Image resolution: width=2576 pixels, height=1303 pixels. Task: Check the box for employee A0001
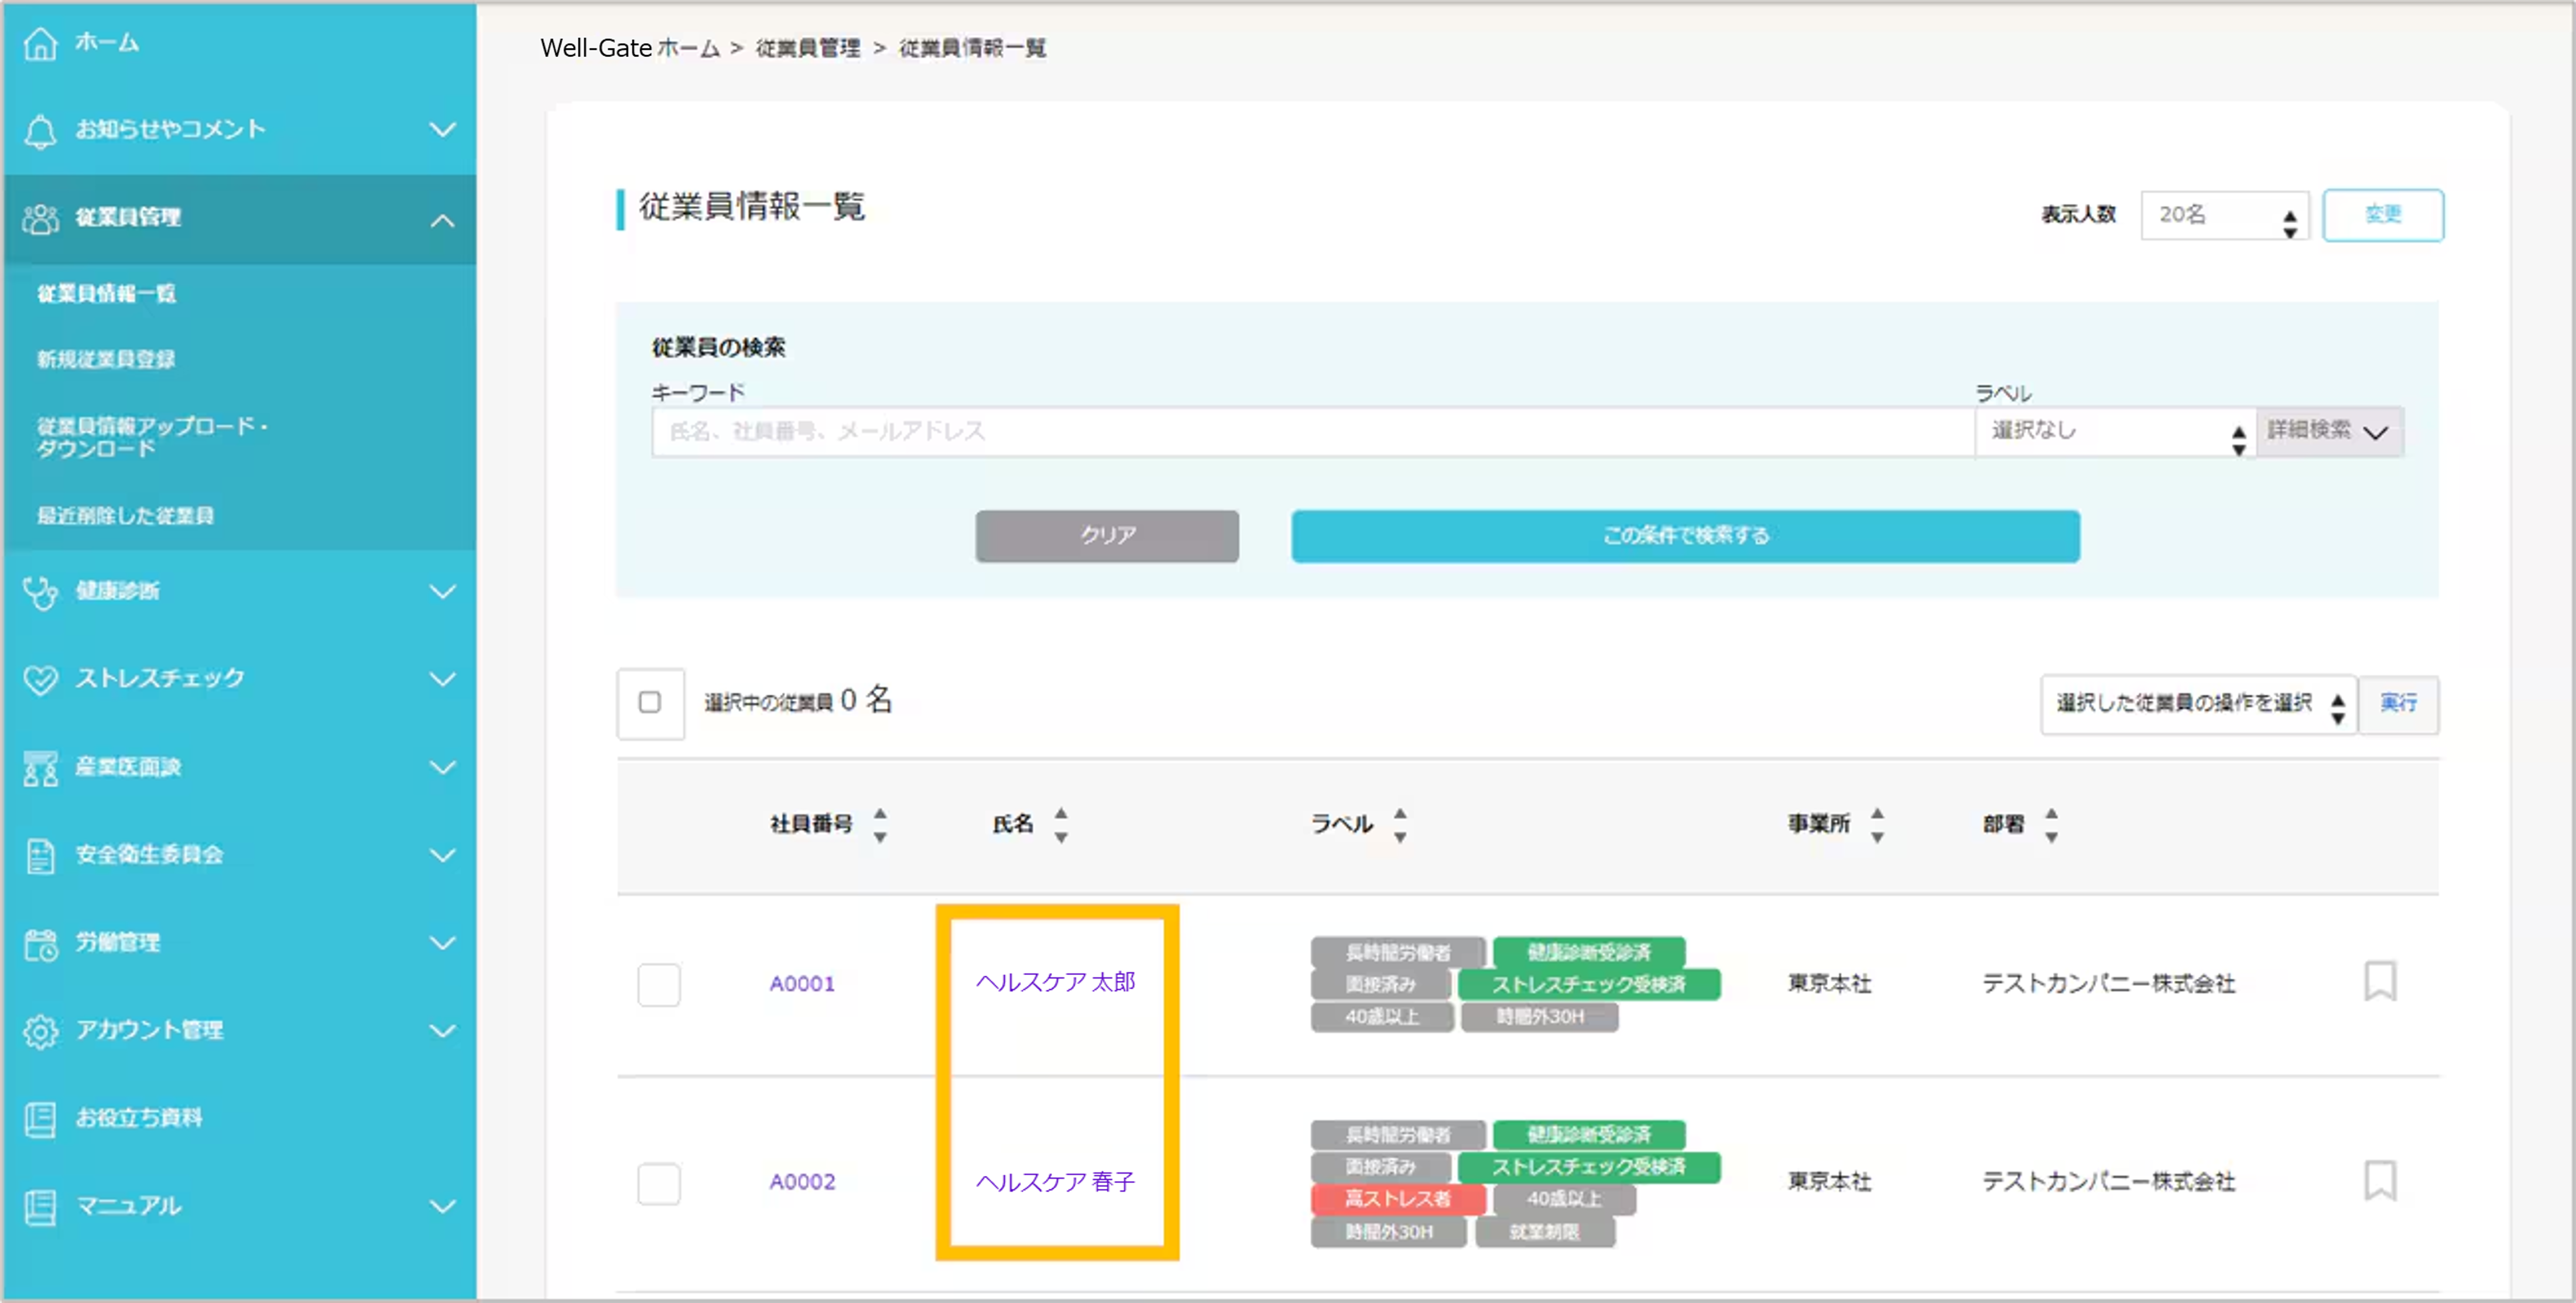659,984
